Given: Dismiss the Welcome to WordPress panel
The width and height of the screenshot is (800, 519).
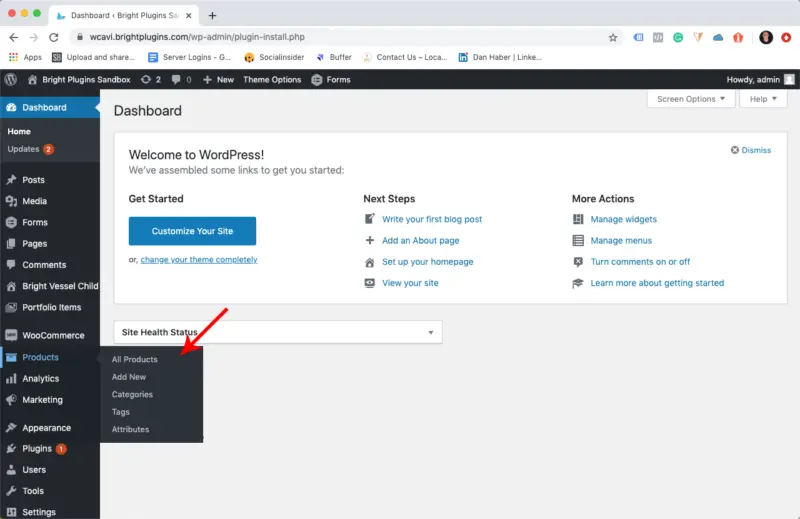Looking at the screenshot, I should [x=751, y=150].
